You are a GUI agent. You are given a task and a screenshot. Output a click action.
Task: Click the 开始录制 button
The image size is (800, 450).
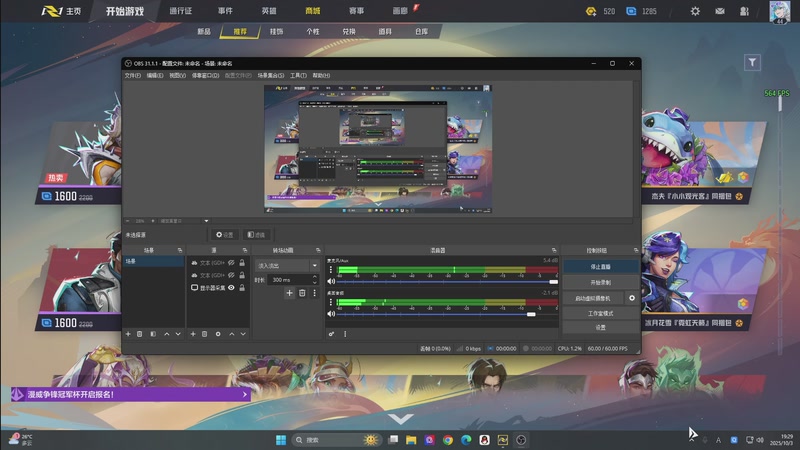(599, 282)
